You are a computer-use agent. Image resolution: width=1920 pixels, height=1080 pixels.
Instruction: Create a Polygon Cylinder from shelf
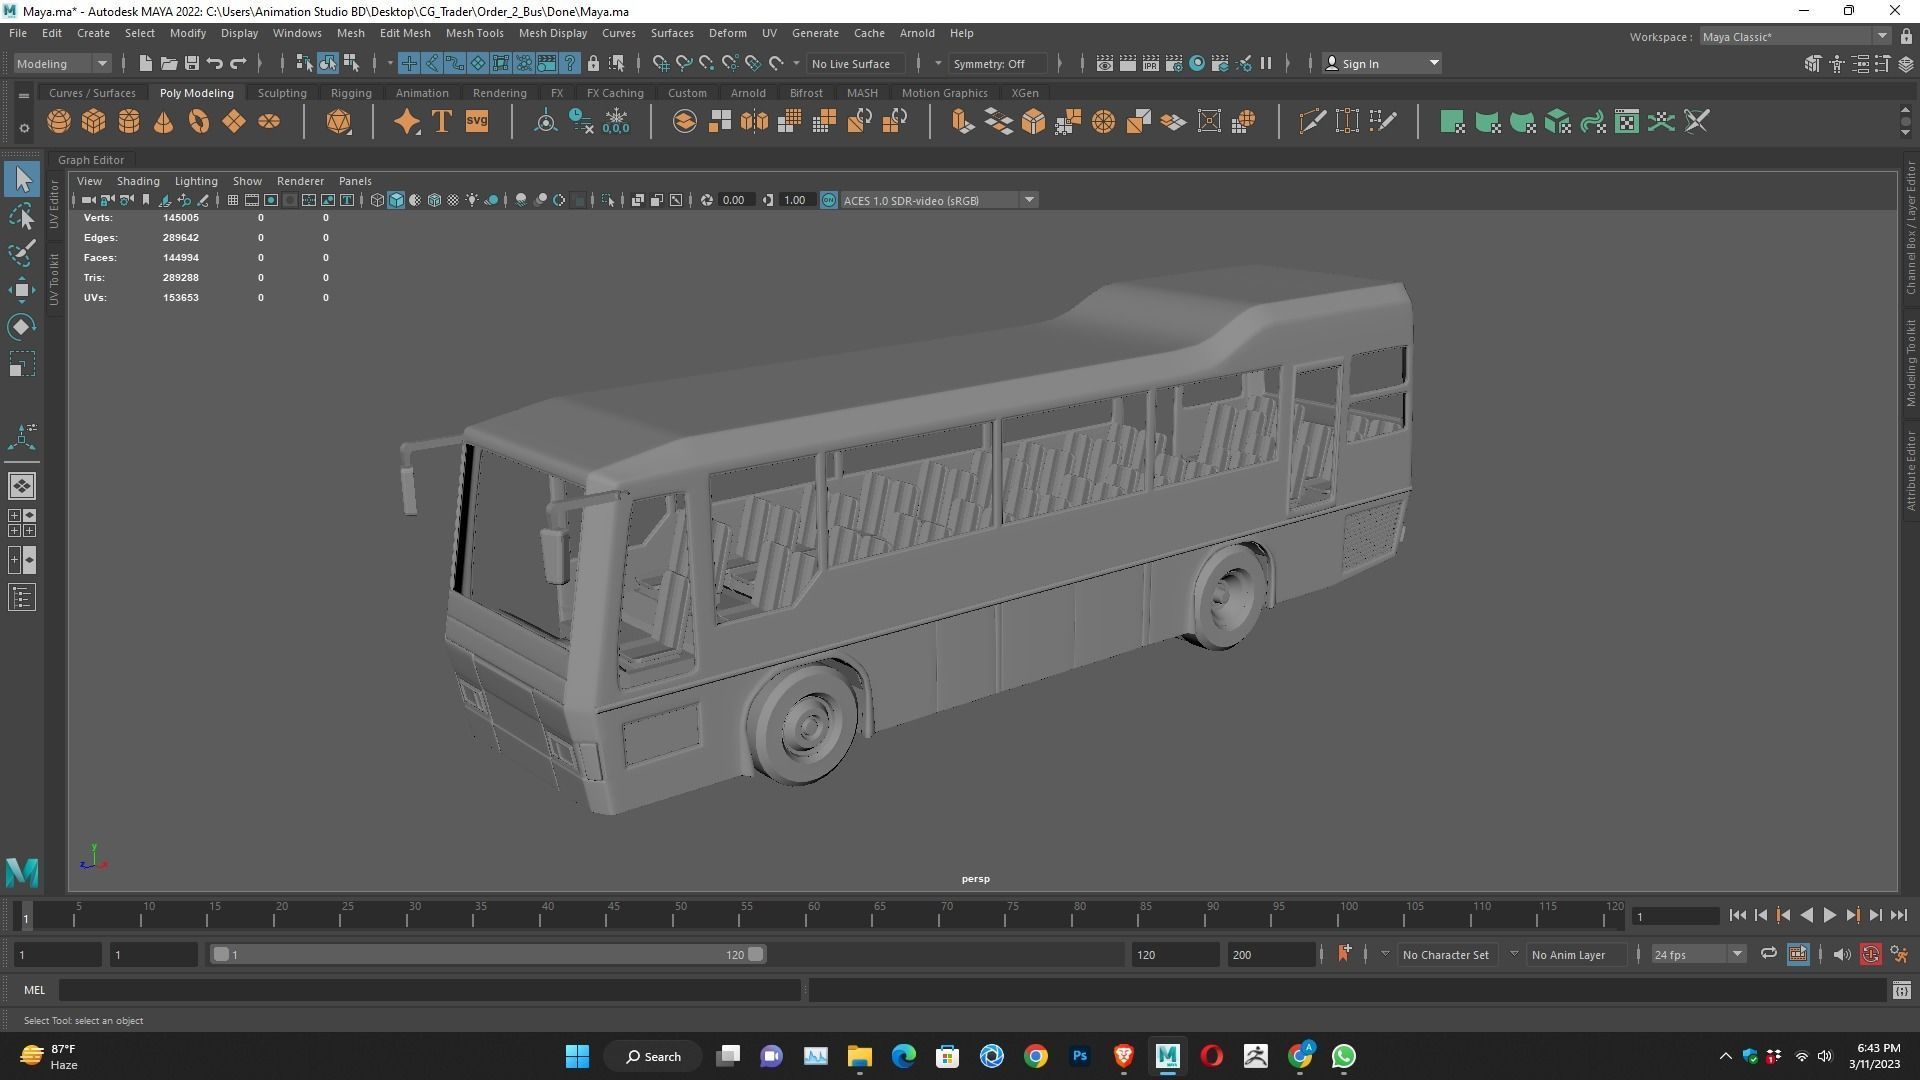[x=129, y=122]
